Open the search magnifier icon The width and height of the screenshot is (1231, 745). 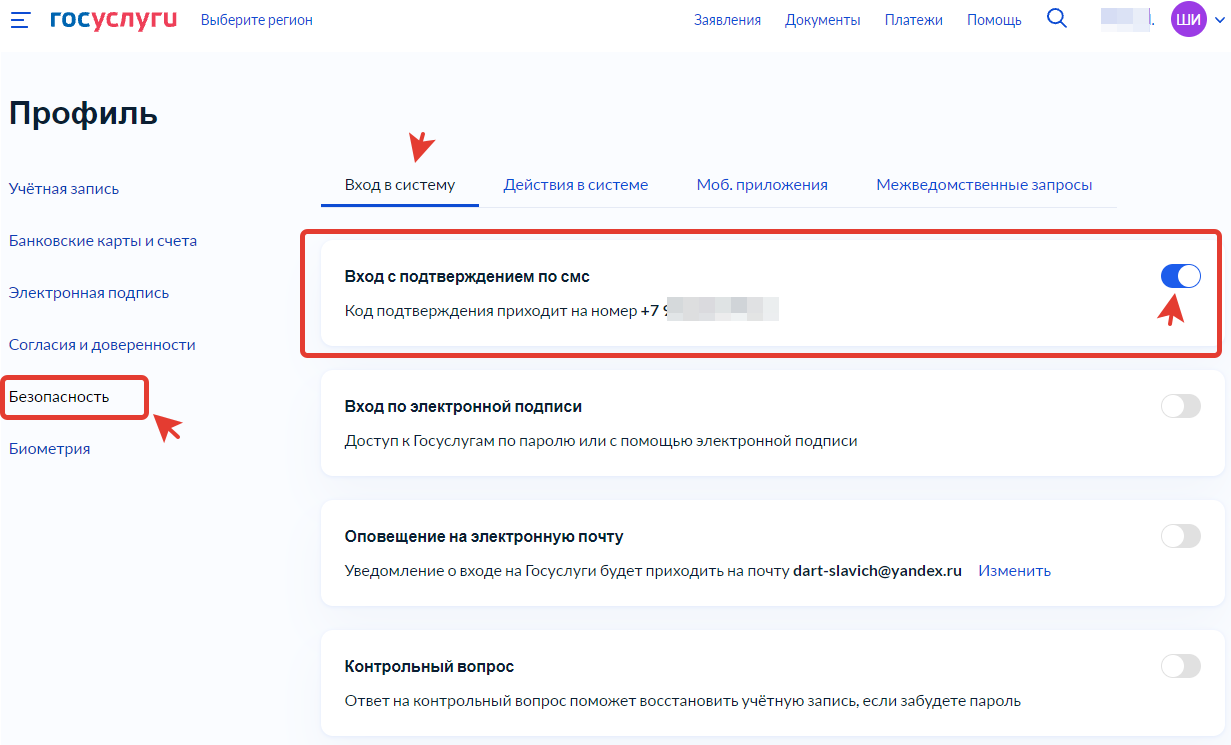click(x=1056, y=19)
